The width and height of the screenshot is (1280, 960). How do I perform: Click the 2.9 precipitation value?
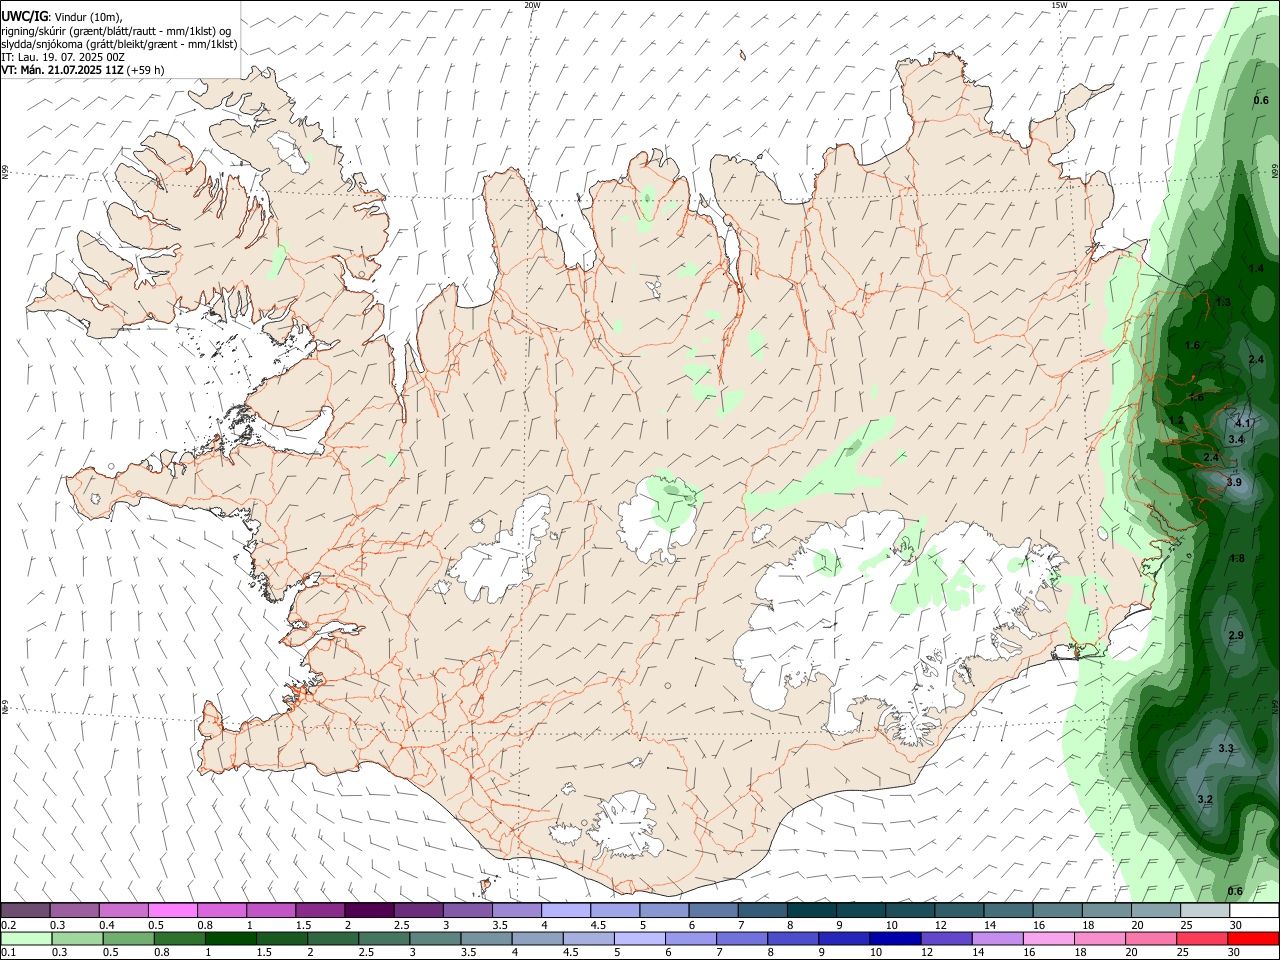coord(1236,635)
